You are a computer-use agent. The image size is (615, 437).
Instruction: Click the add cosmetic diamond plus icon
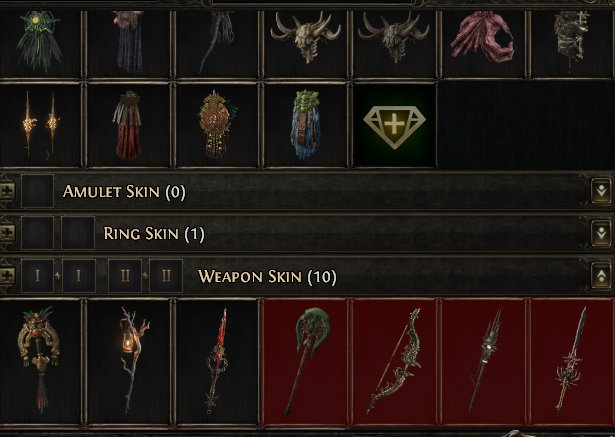coord(394,126)
